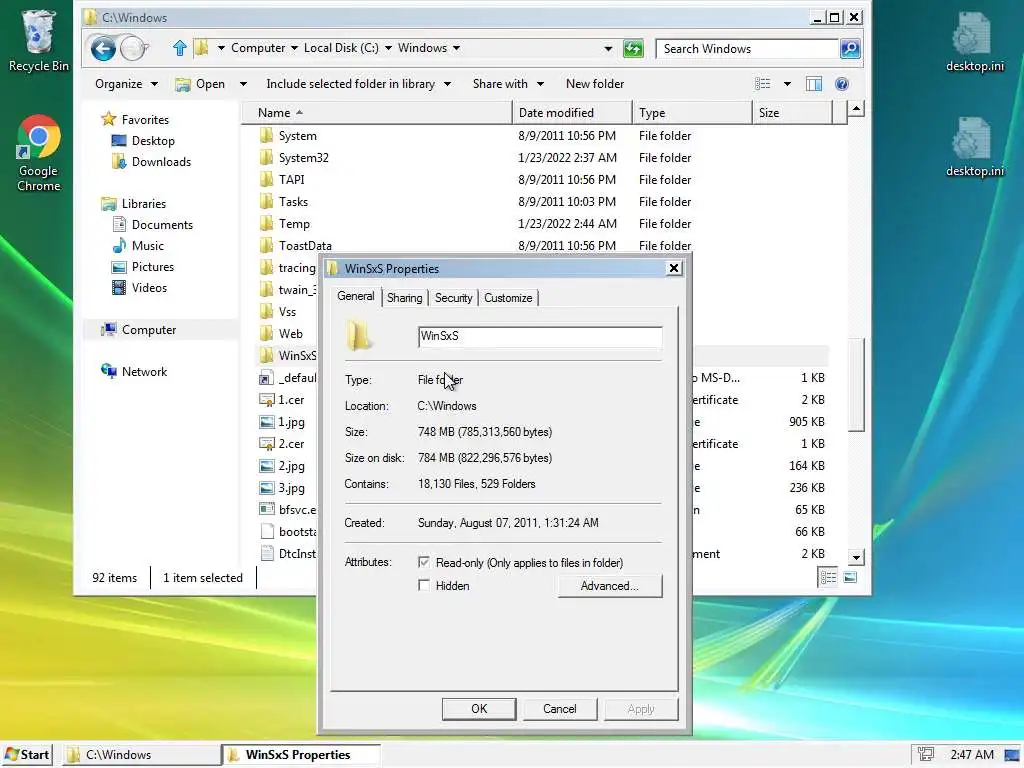The height and width of the screenshot is (768, 1024).
Task: Open the Start menu
Action: pos(27,754)
